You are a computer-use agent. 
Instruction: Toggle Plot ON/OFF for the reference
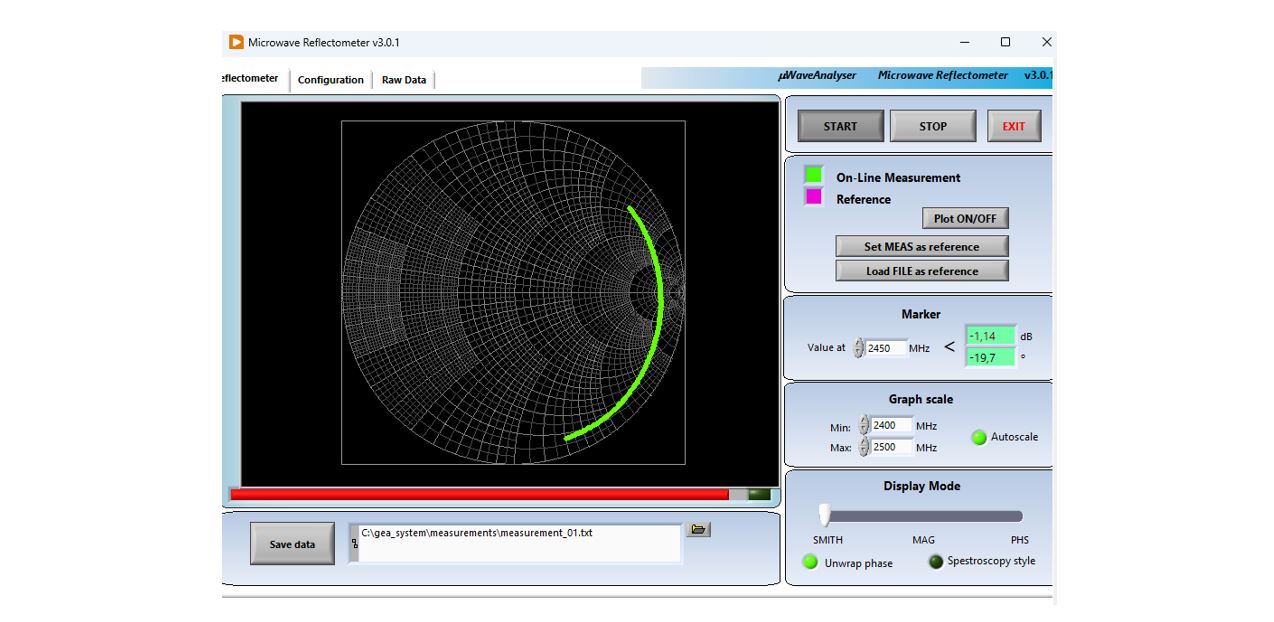pos(965,218)
